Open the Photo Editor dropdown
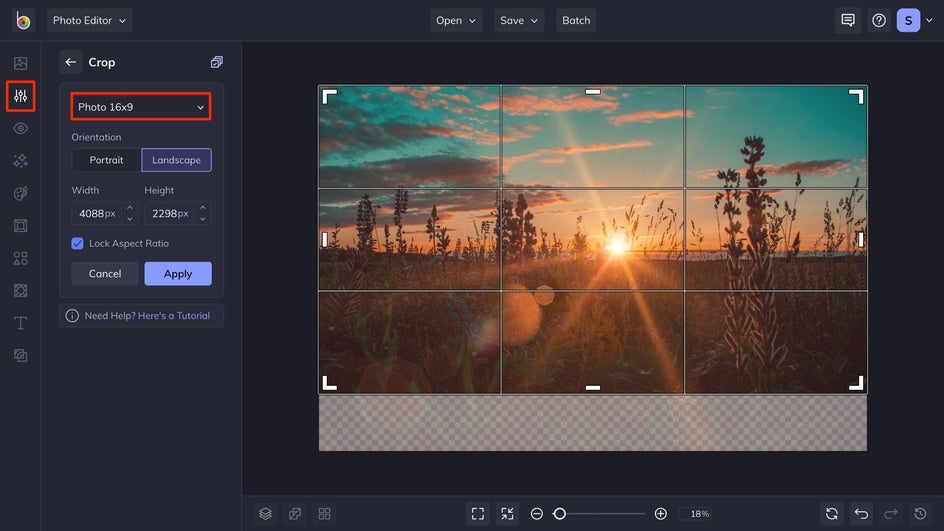The image size is (944, 531). pos(89,20)
